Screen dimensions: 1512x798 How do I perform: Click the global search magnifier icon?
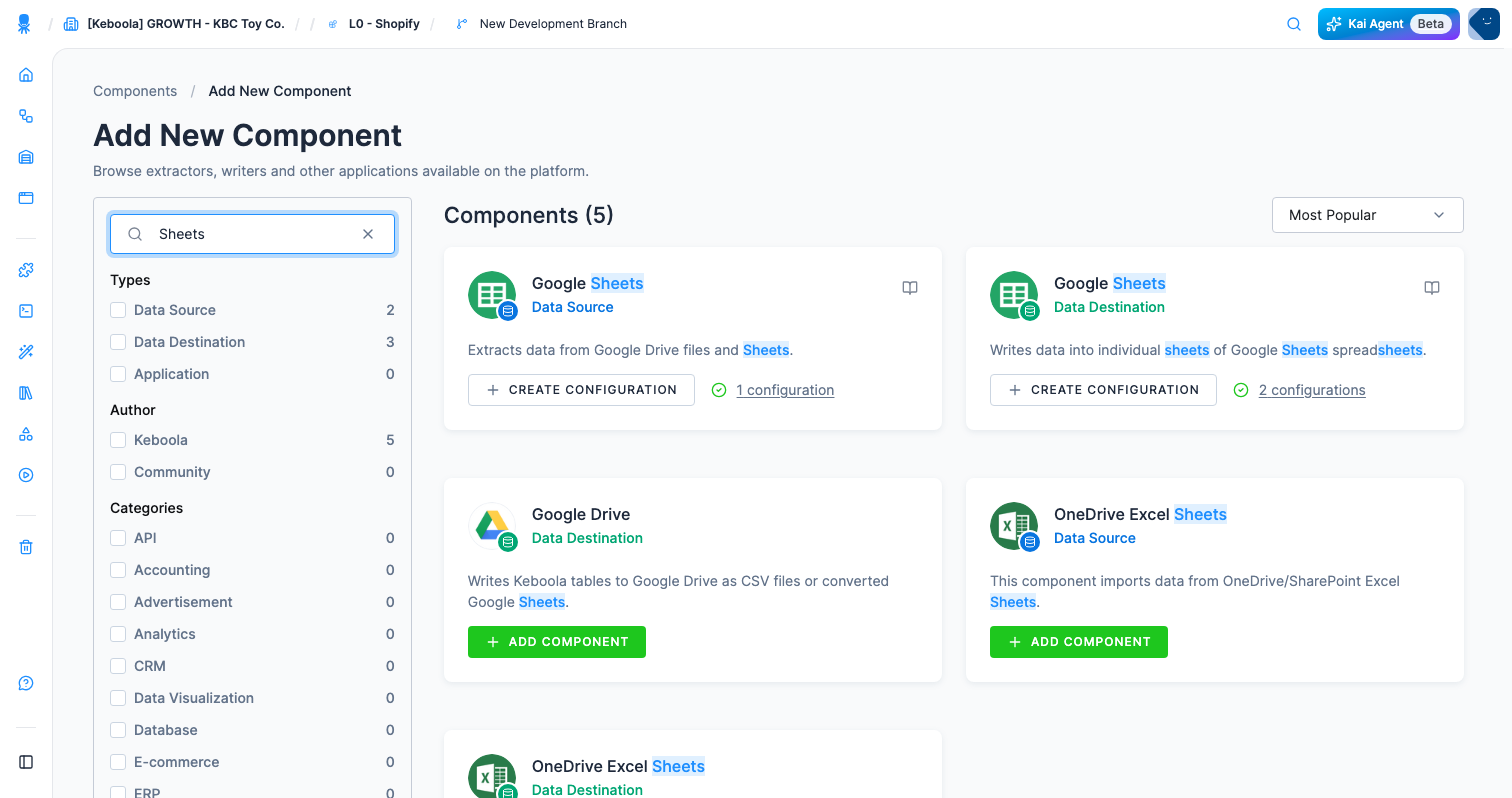(1294, 24)
